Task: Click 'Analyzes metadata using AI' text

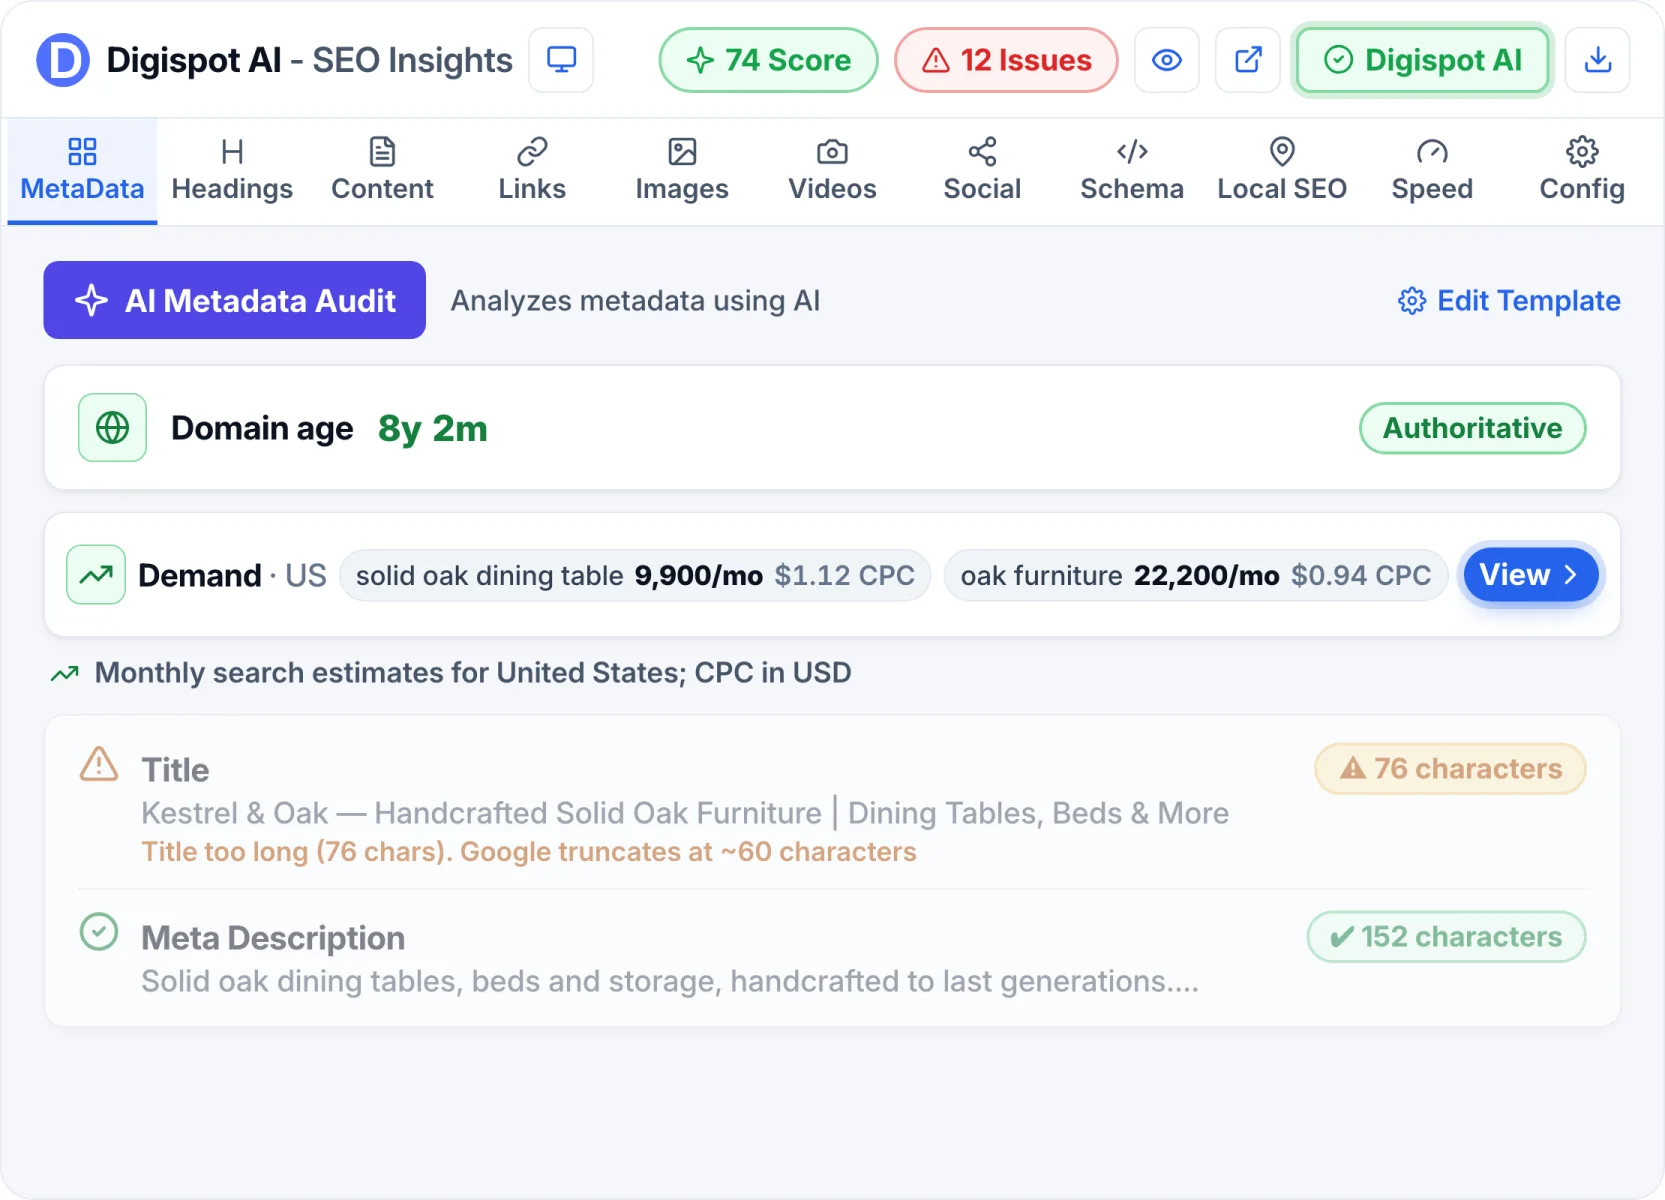Action: coord(635,301)
